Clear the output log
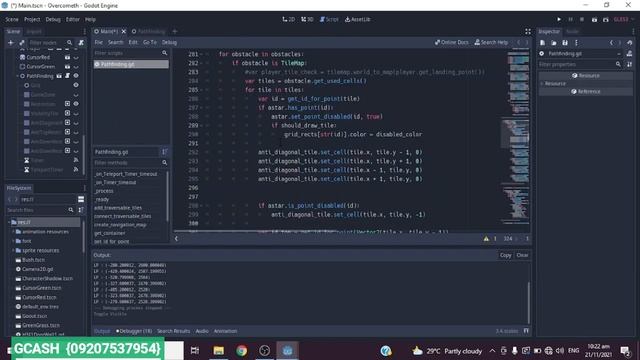 (x=522, y=255)
